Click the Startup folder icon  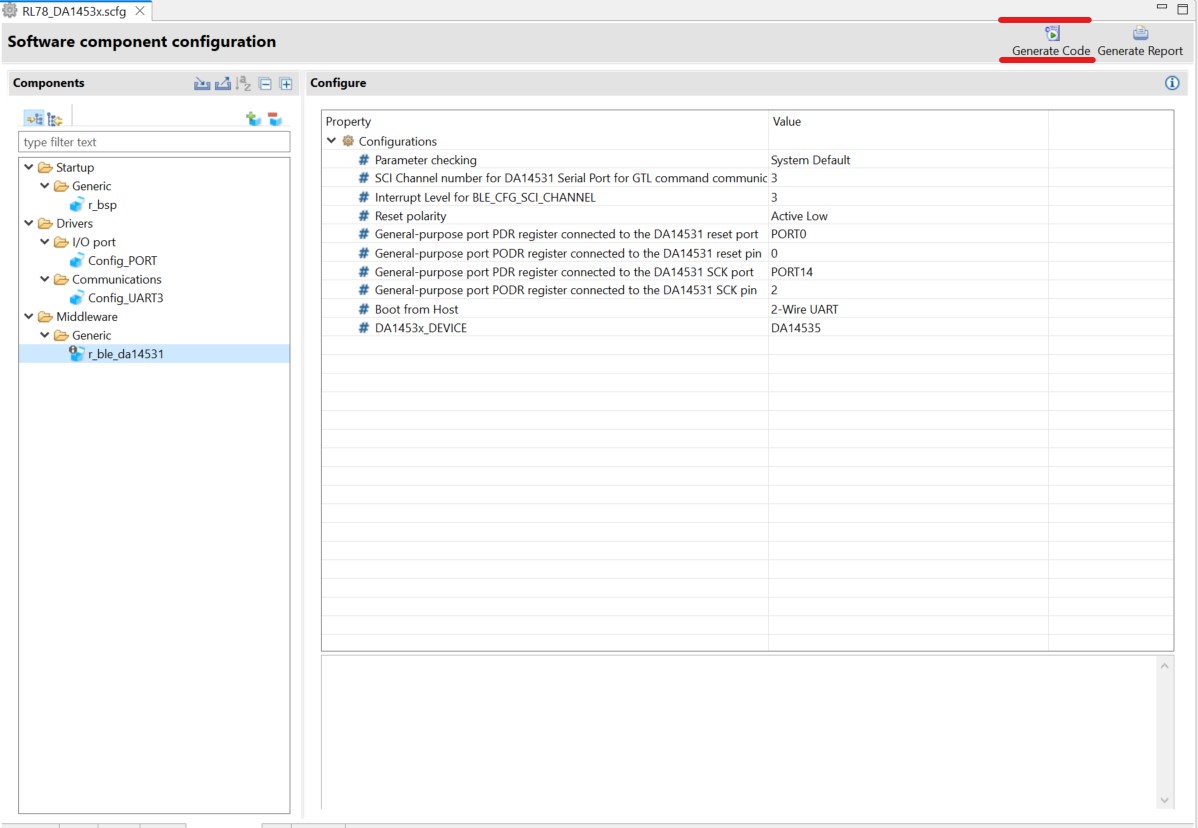click(x=45, y=167)
